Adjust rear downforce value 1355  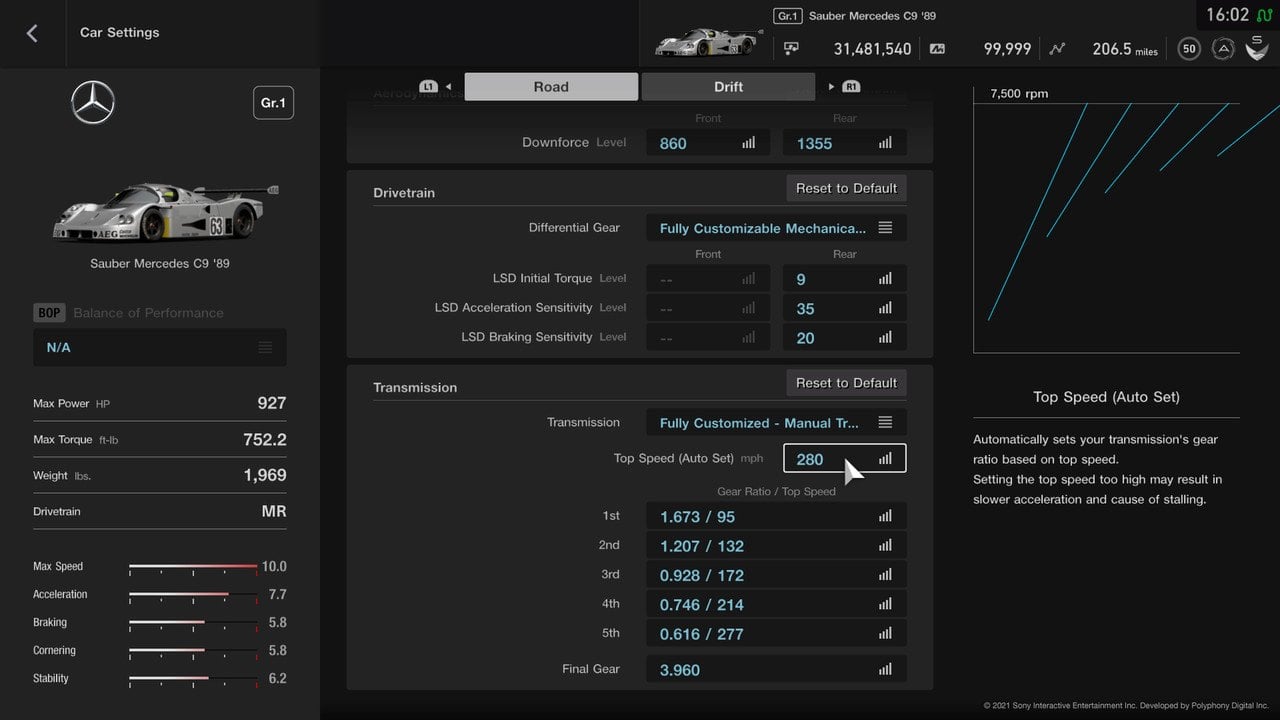pos(845,143)
